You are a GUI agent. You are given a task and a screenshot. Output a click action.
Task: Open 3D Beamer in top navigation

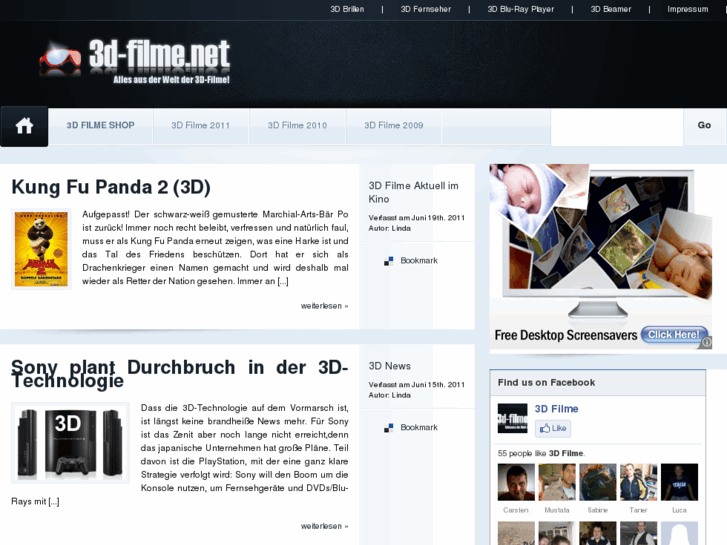pyautogui.click(x=611, y=9)
